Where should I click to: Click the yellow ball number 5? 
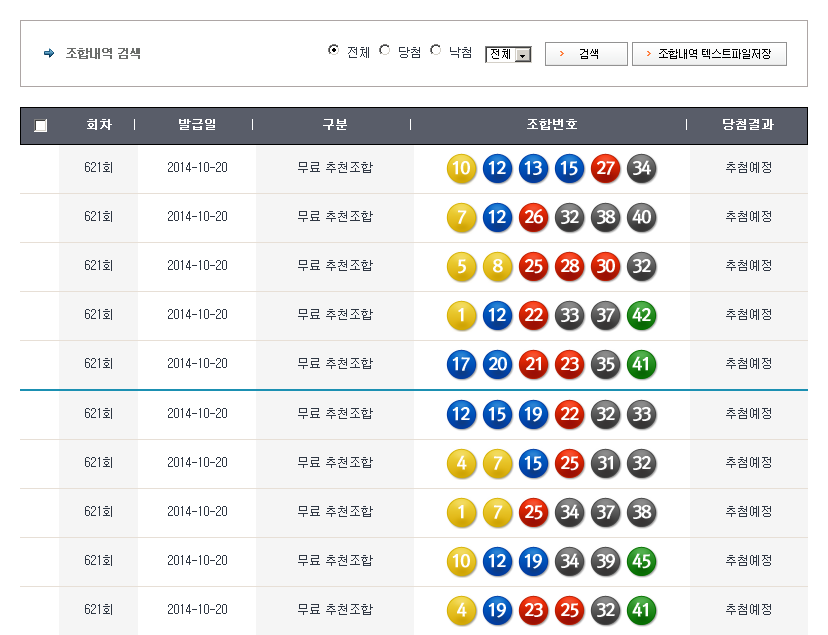pyautogui.click(x=461, y=266)
